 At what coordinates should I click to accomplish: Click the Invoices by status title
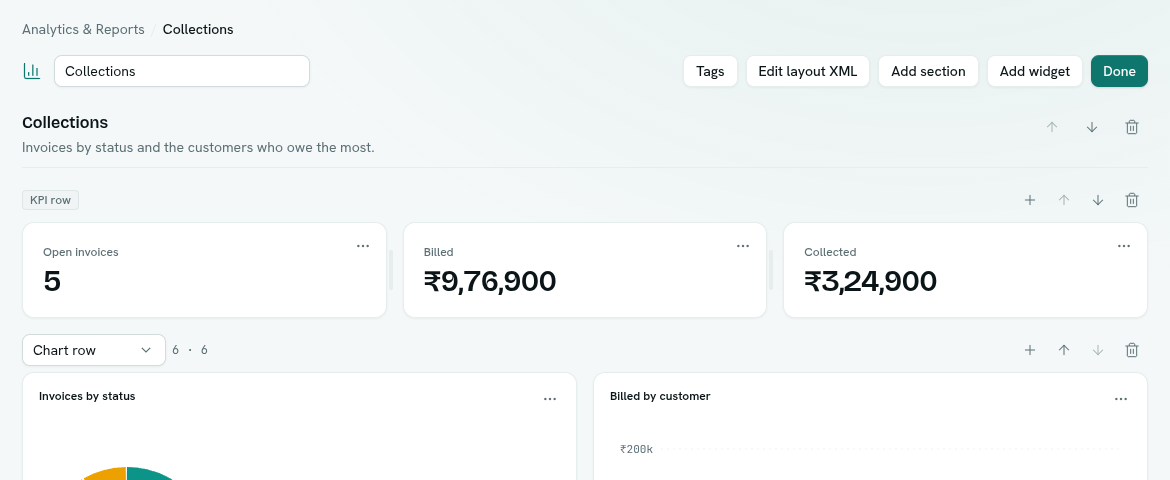pyautogui.click(x=87, y=396)
